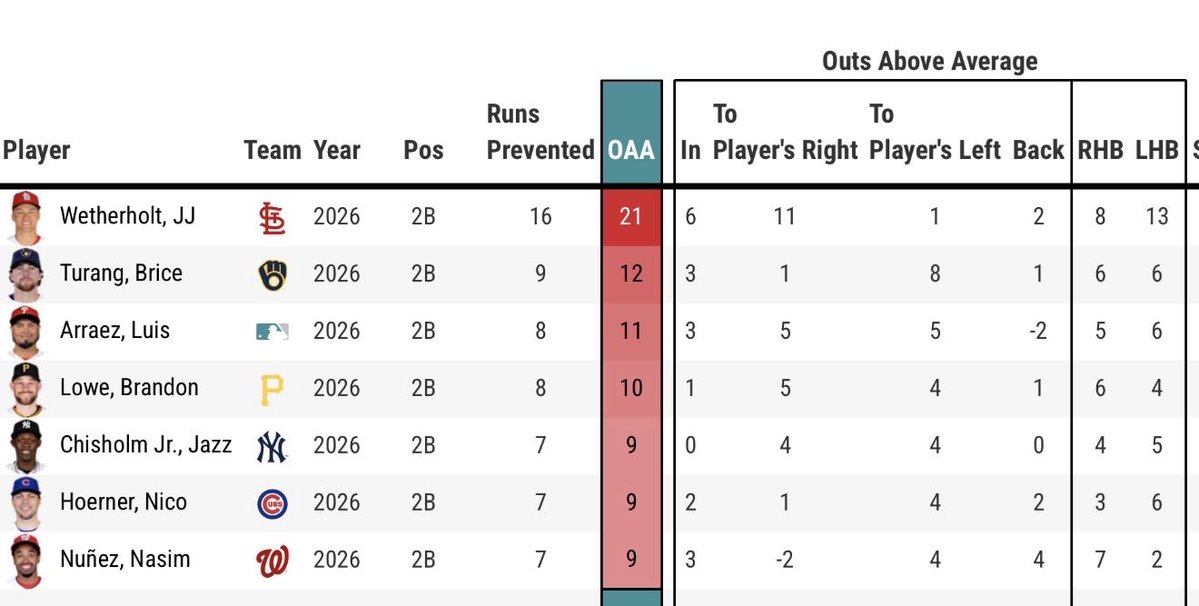Screen dimensions: 1199x606
Task: Sort by To Player's Right header
Action: 785,131
